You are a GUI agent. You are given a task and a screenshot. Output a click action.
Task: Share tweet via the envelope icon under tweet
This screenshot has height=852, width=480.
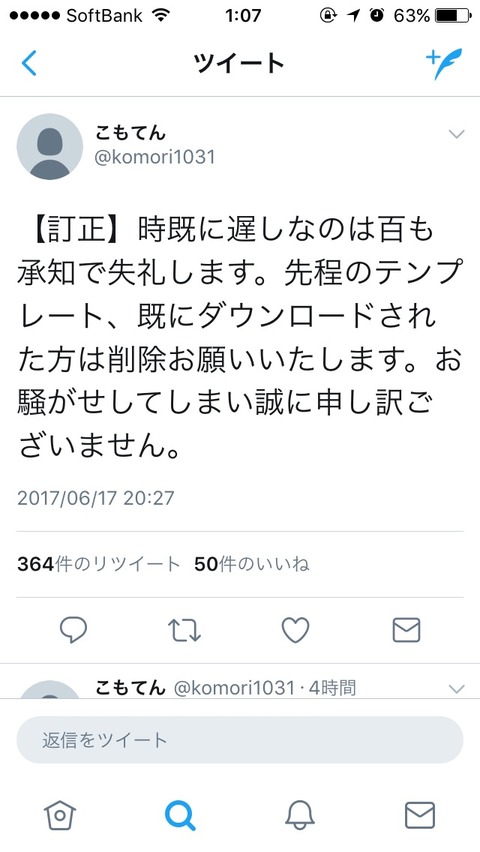click(x=407, y=630)
